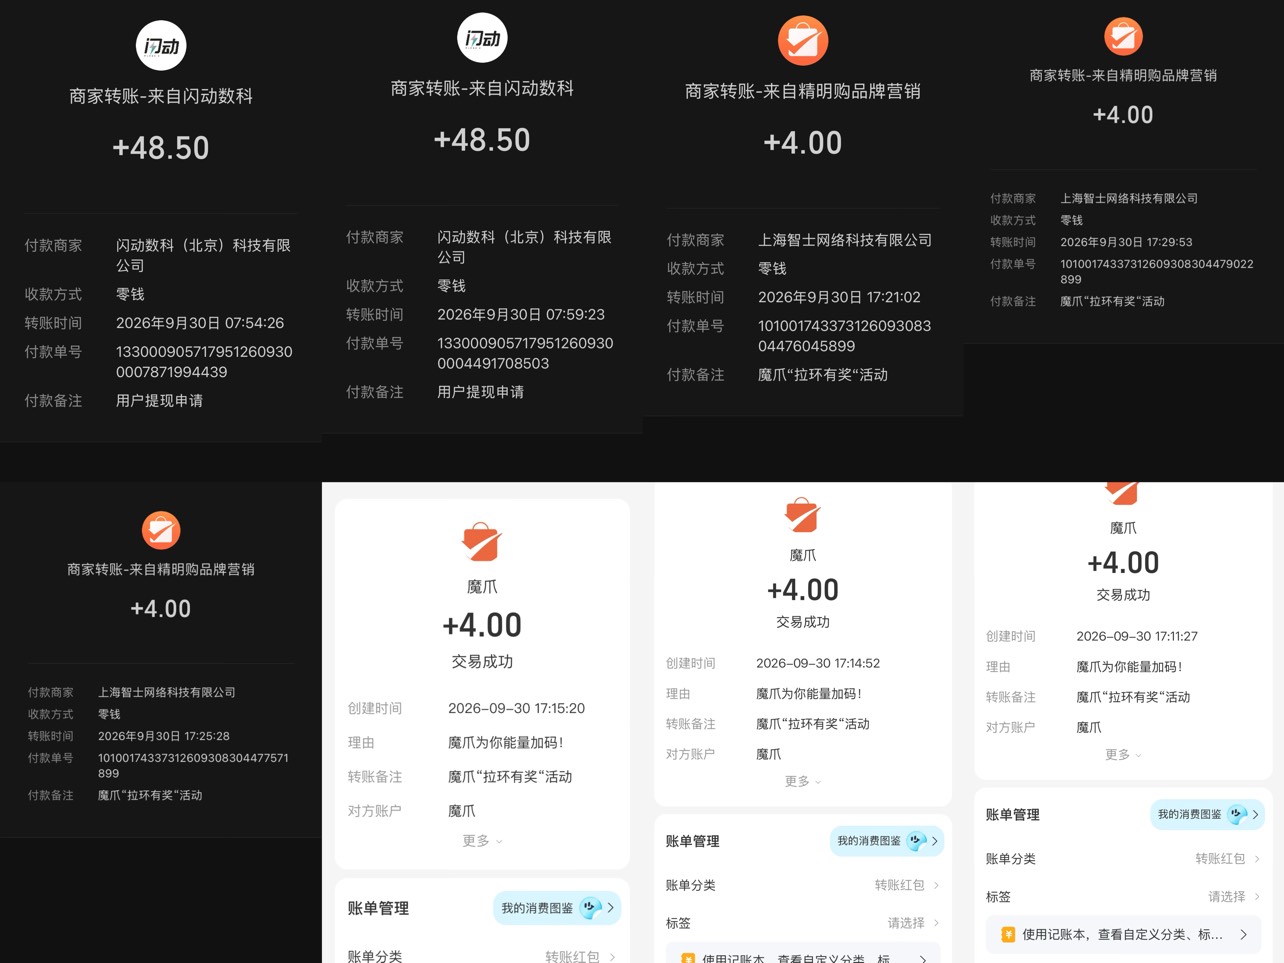Select the 零钱 value in the 17:25:28 transfer
Viewport: 1284px width, 963px height.
coord(109,714)
